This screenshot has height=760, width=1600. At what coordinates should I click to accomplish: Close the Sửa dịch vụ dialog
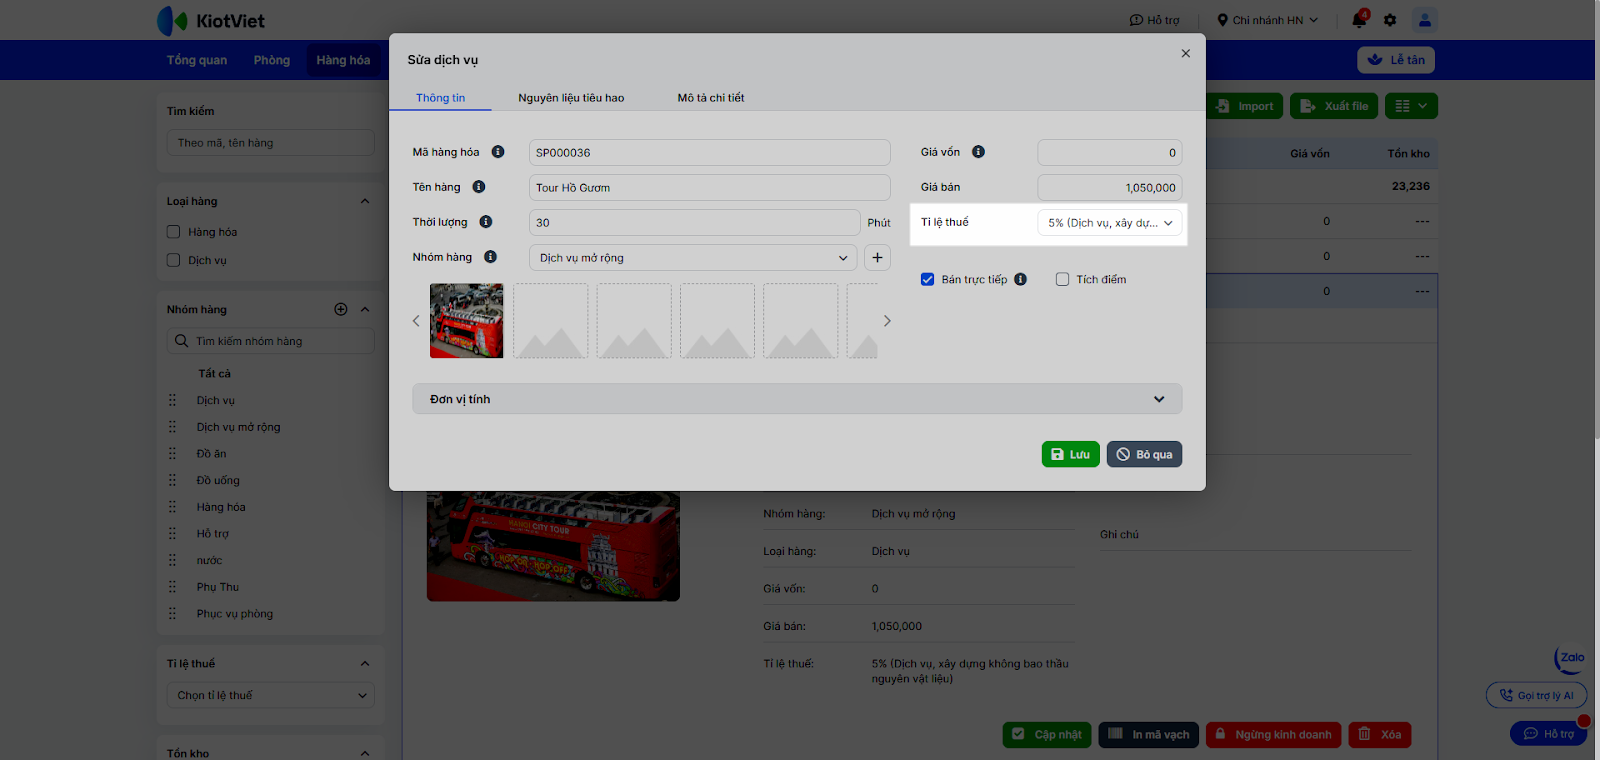tap(1186, 54)
